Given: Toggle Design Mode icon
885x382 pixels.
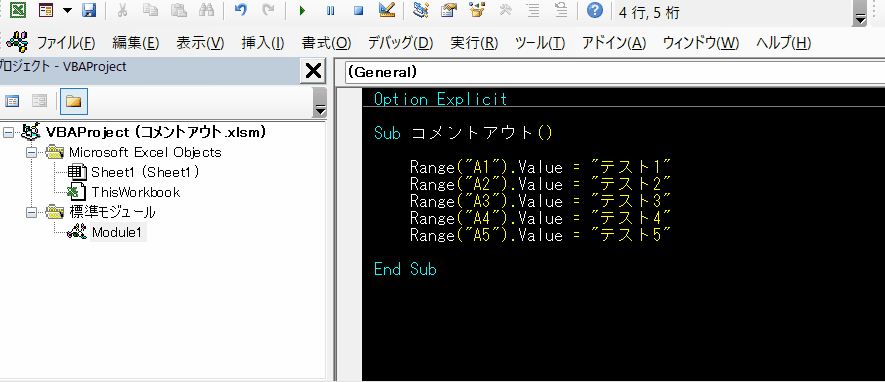Looking at the screenshot, I should pos(387,10).
